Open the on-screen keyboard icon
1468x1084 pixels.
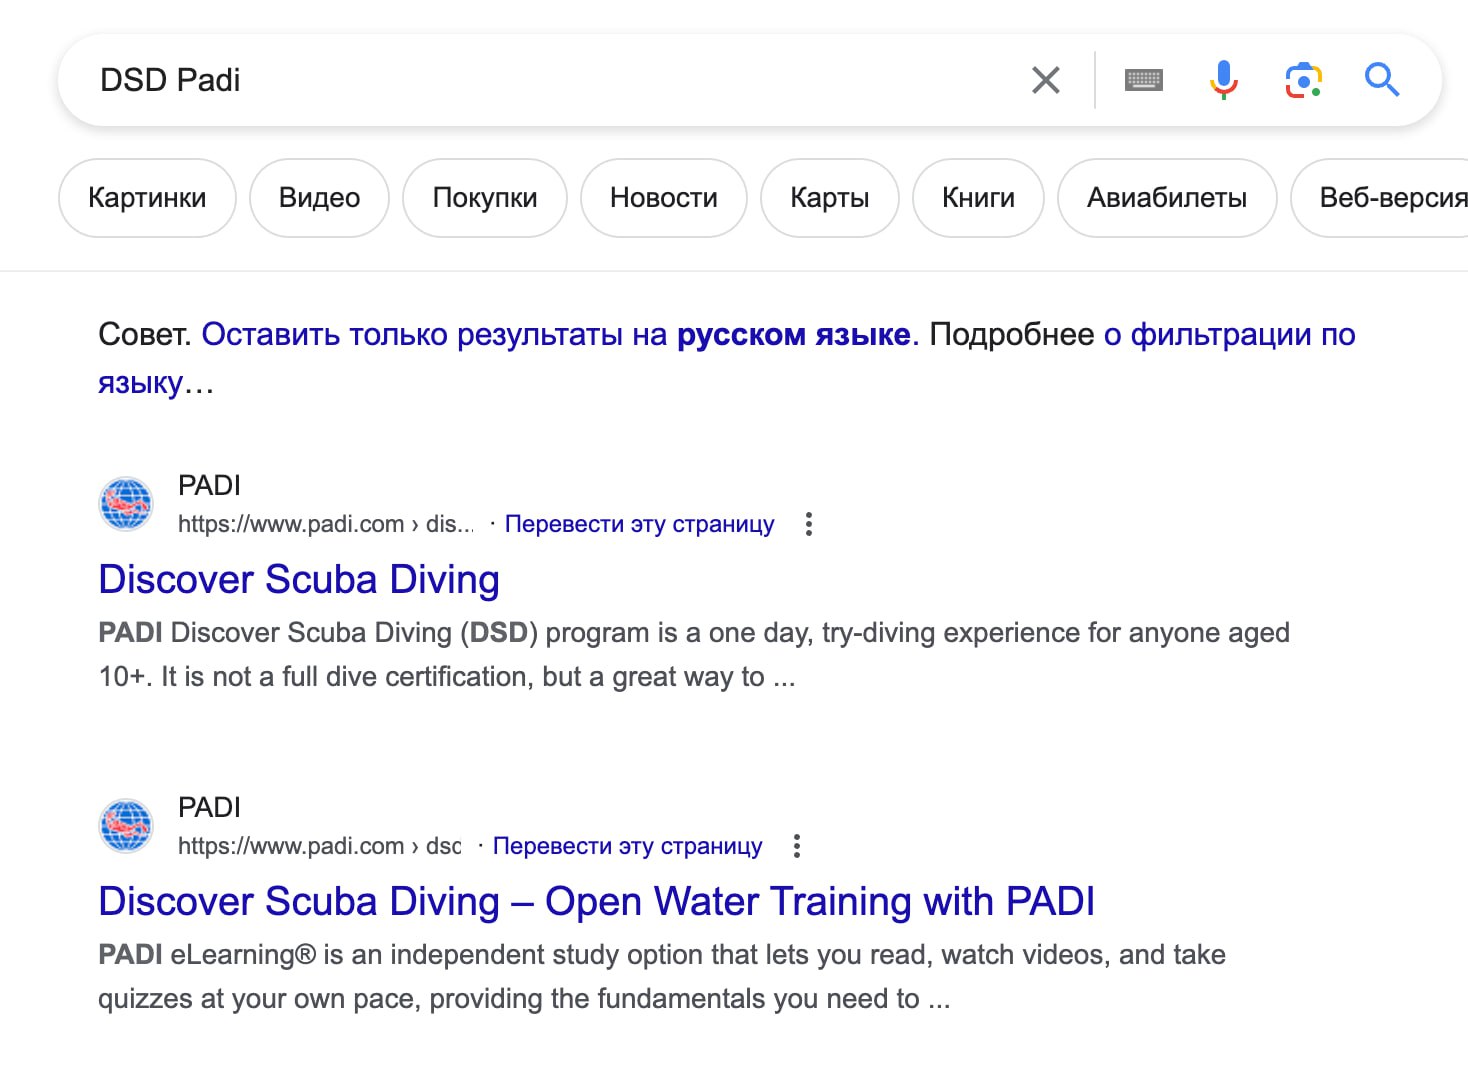[1143, 80]
